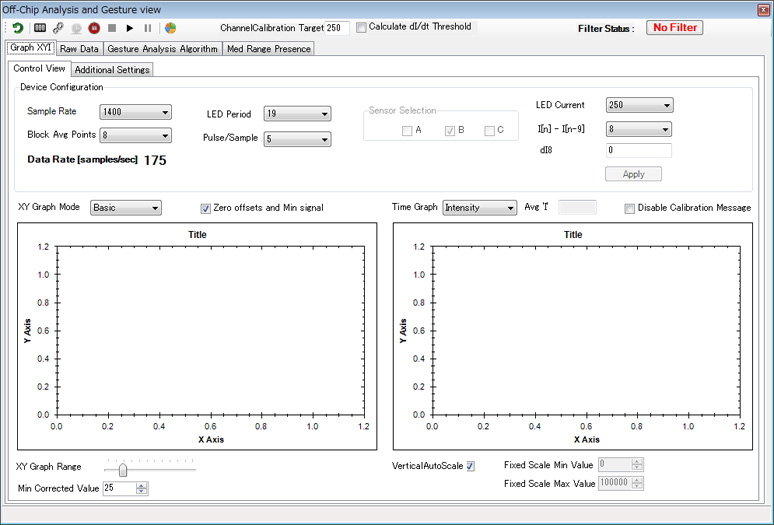Click the Apply button

(x=633, y=174)
